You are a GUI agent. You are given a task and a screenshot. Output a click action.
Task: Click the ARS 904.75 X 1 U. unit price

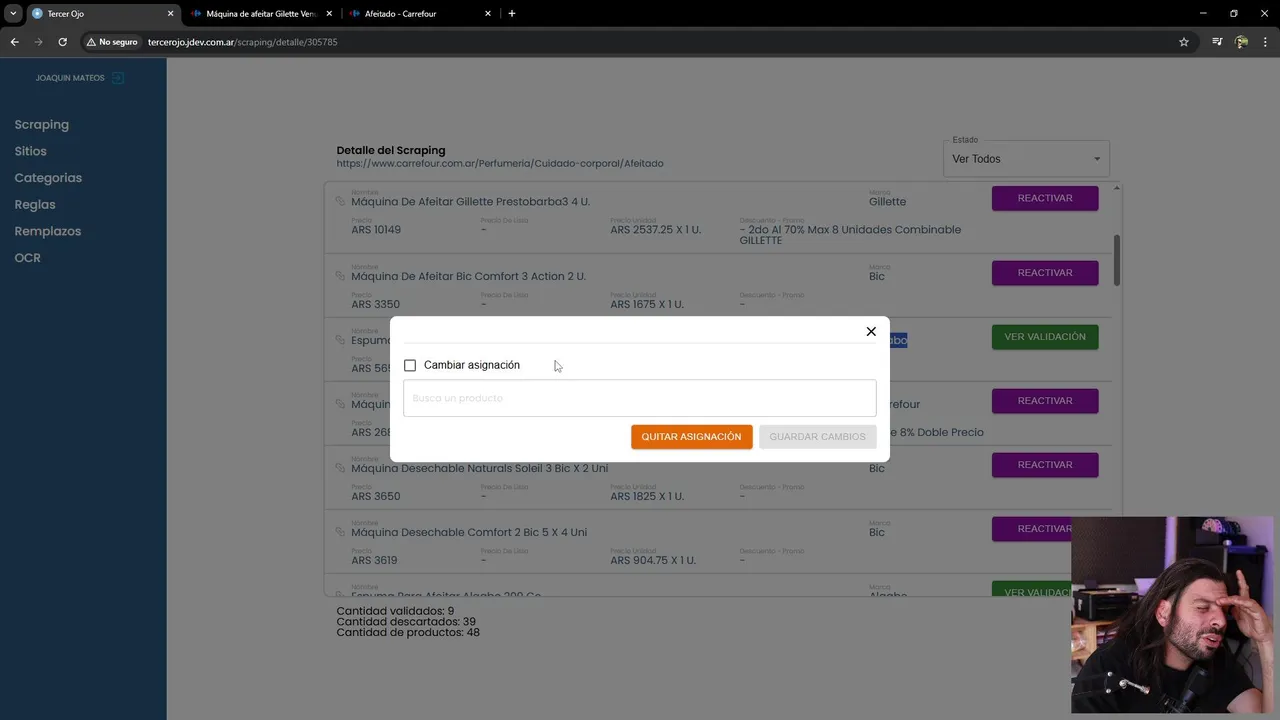[653, 560]
